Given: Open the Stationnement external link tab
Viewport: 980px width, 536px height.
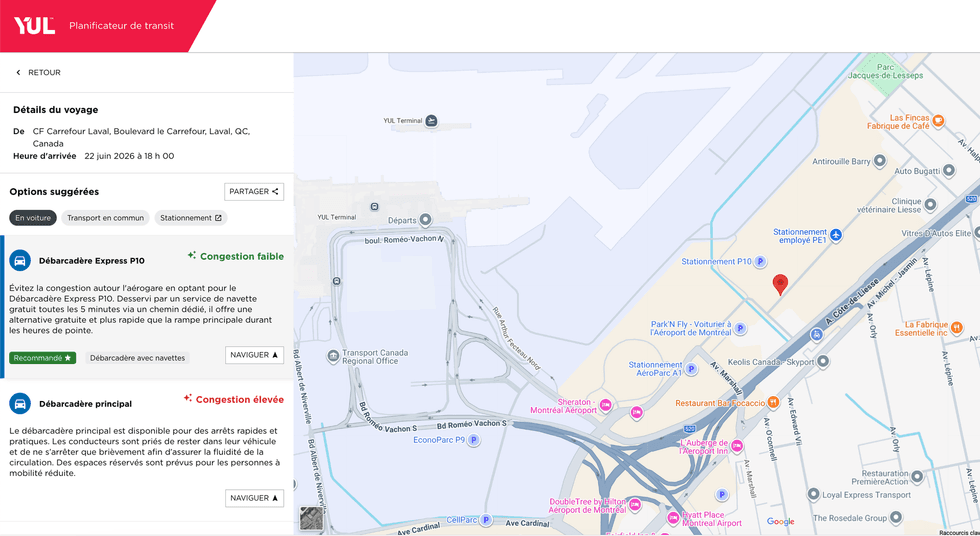Looking at the screenshot, I should click(x=191, y=218).
